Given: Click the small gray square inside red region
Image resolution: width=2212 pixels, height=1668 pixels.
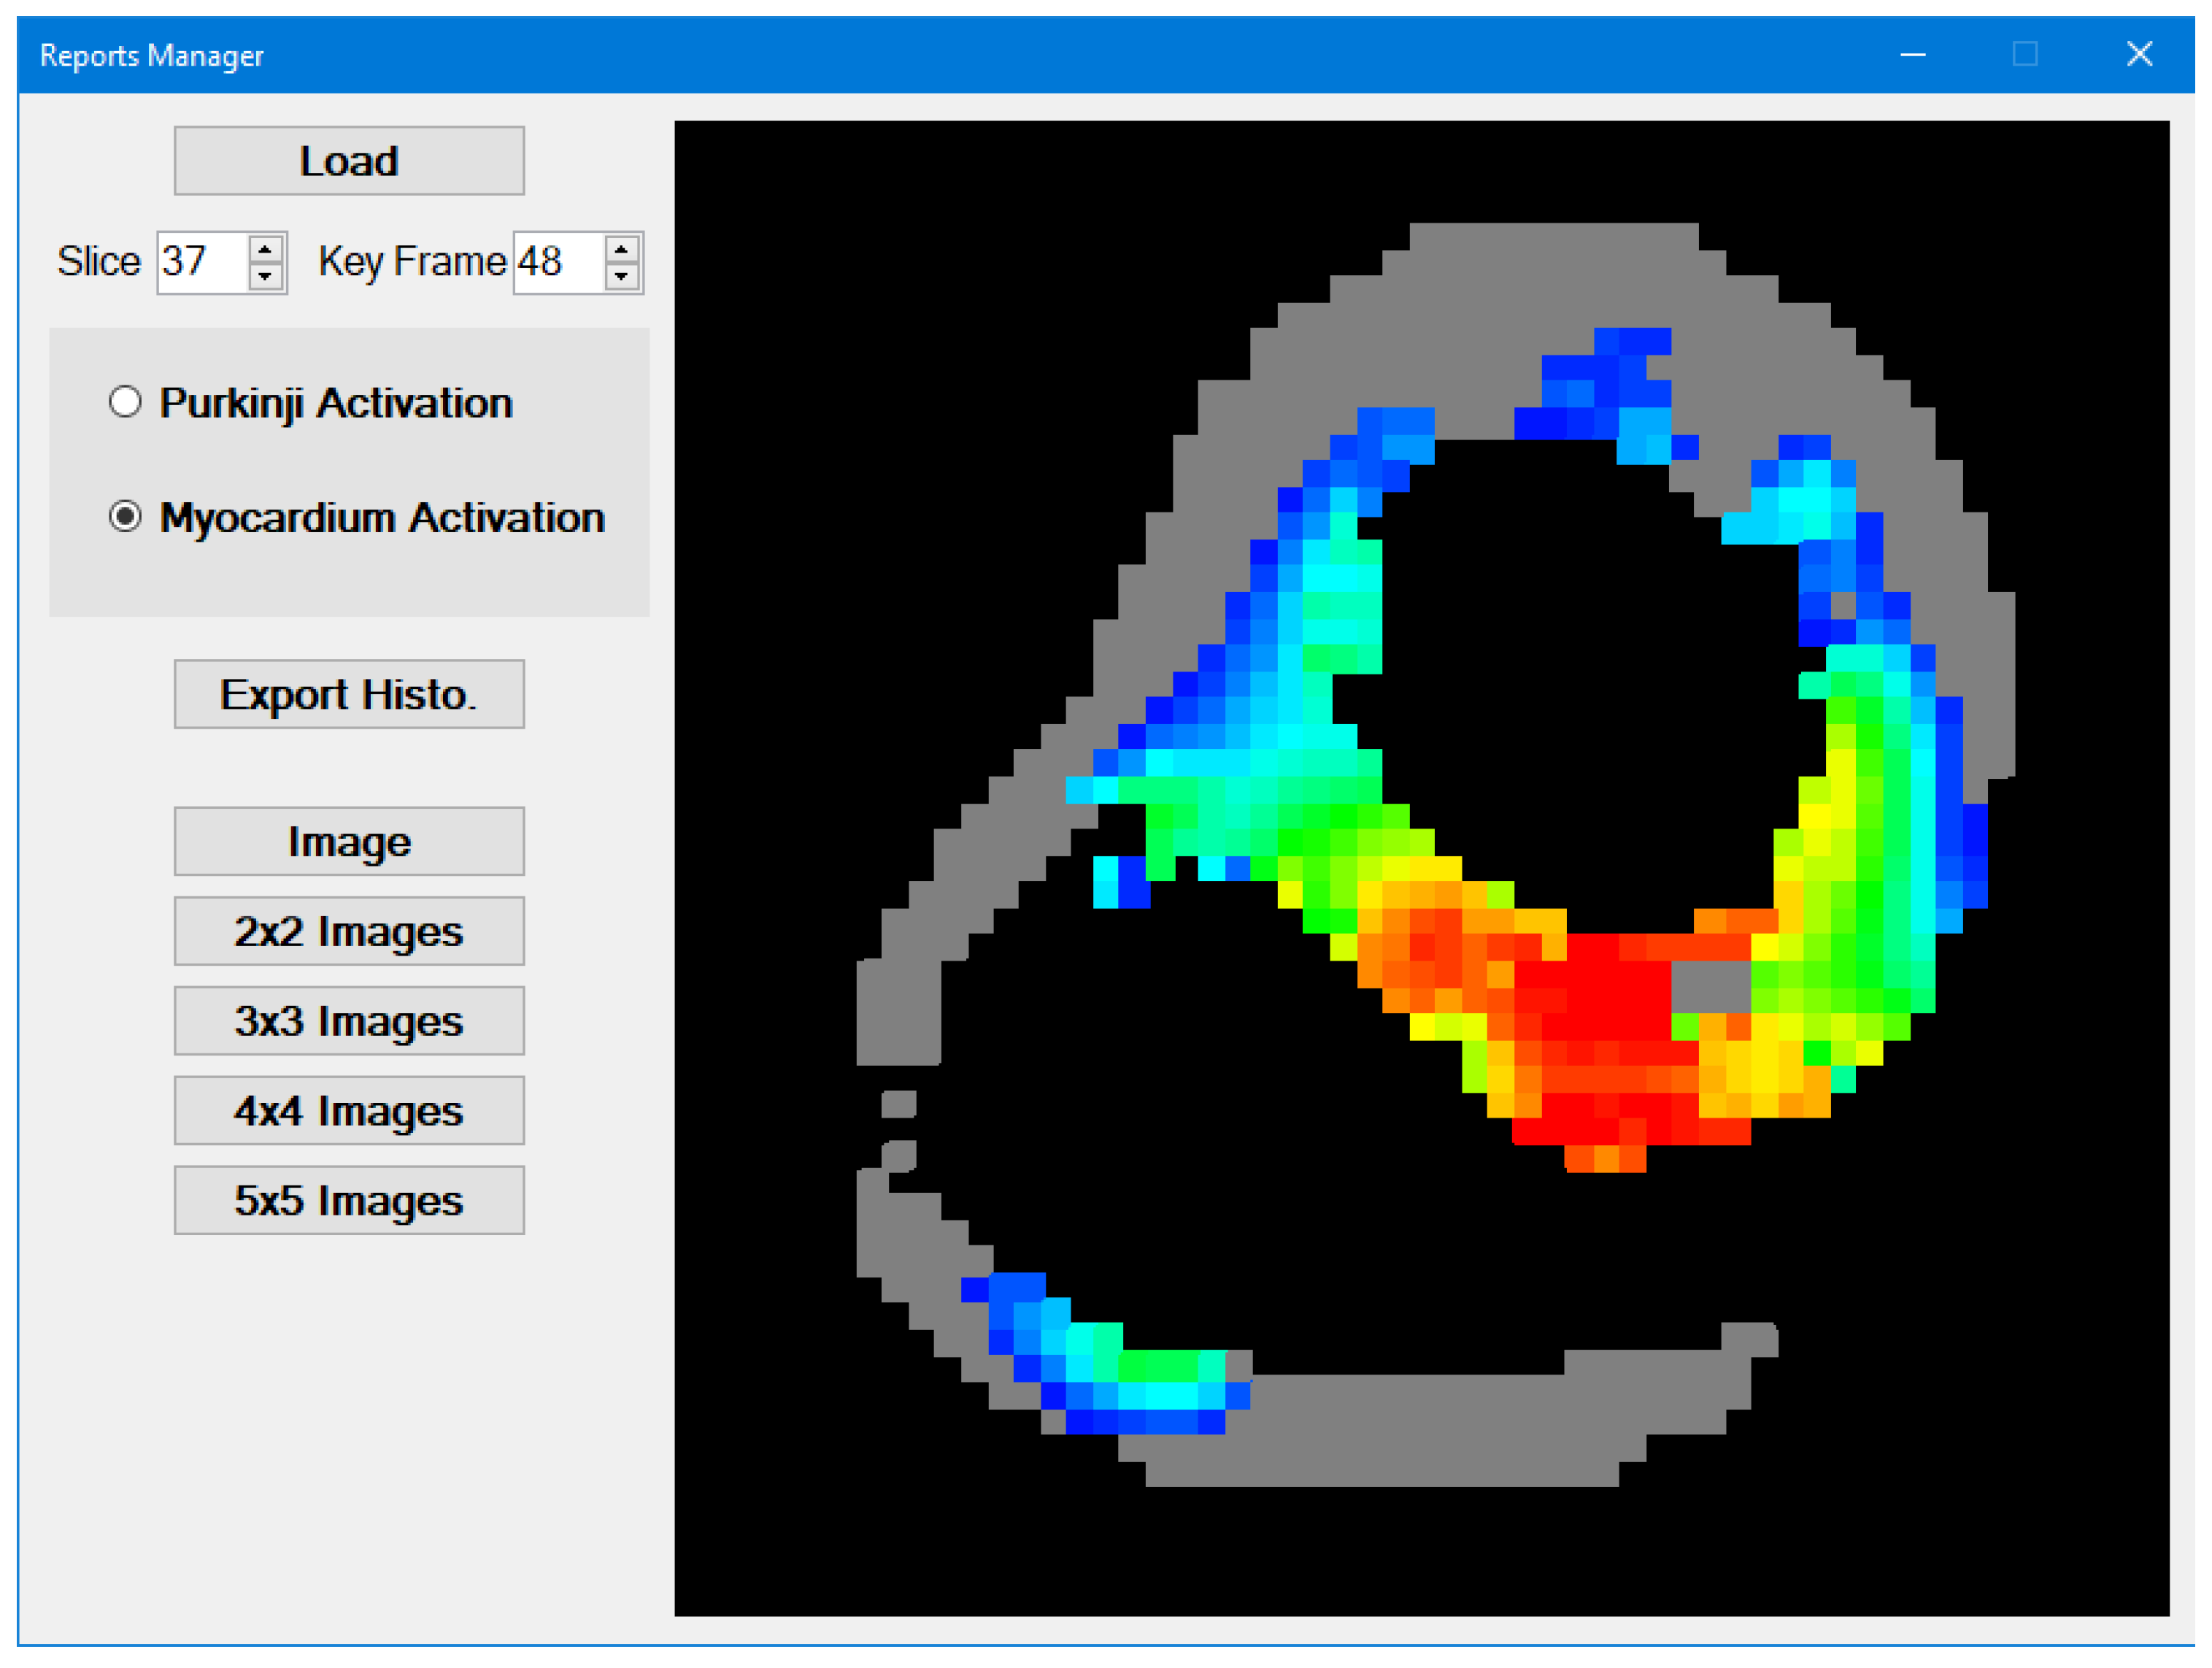Looking at the screenshot, I should click(x=1710, y=987).
